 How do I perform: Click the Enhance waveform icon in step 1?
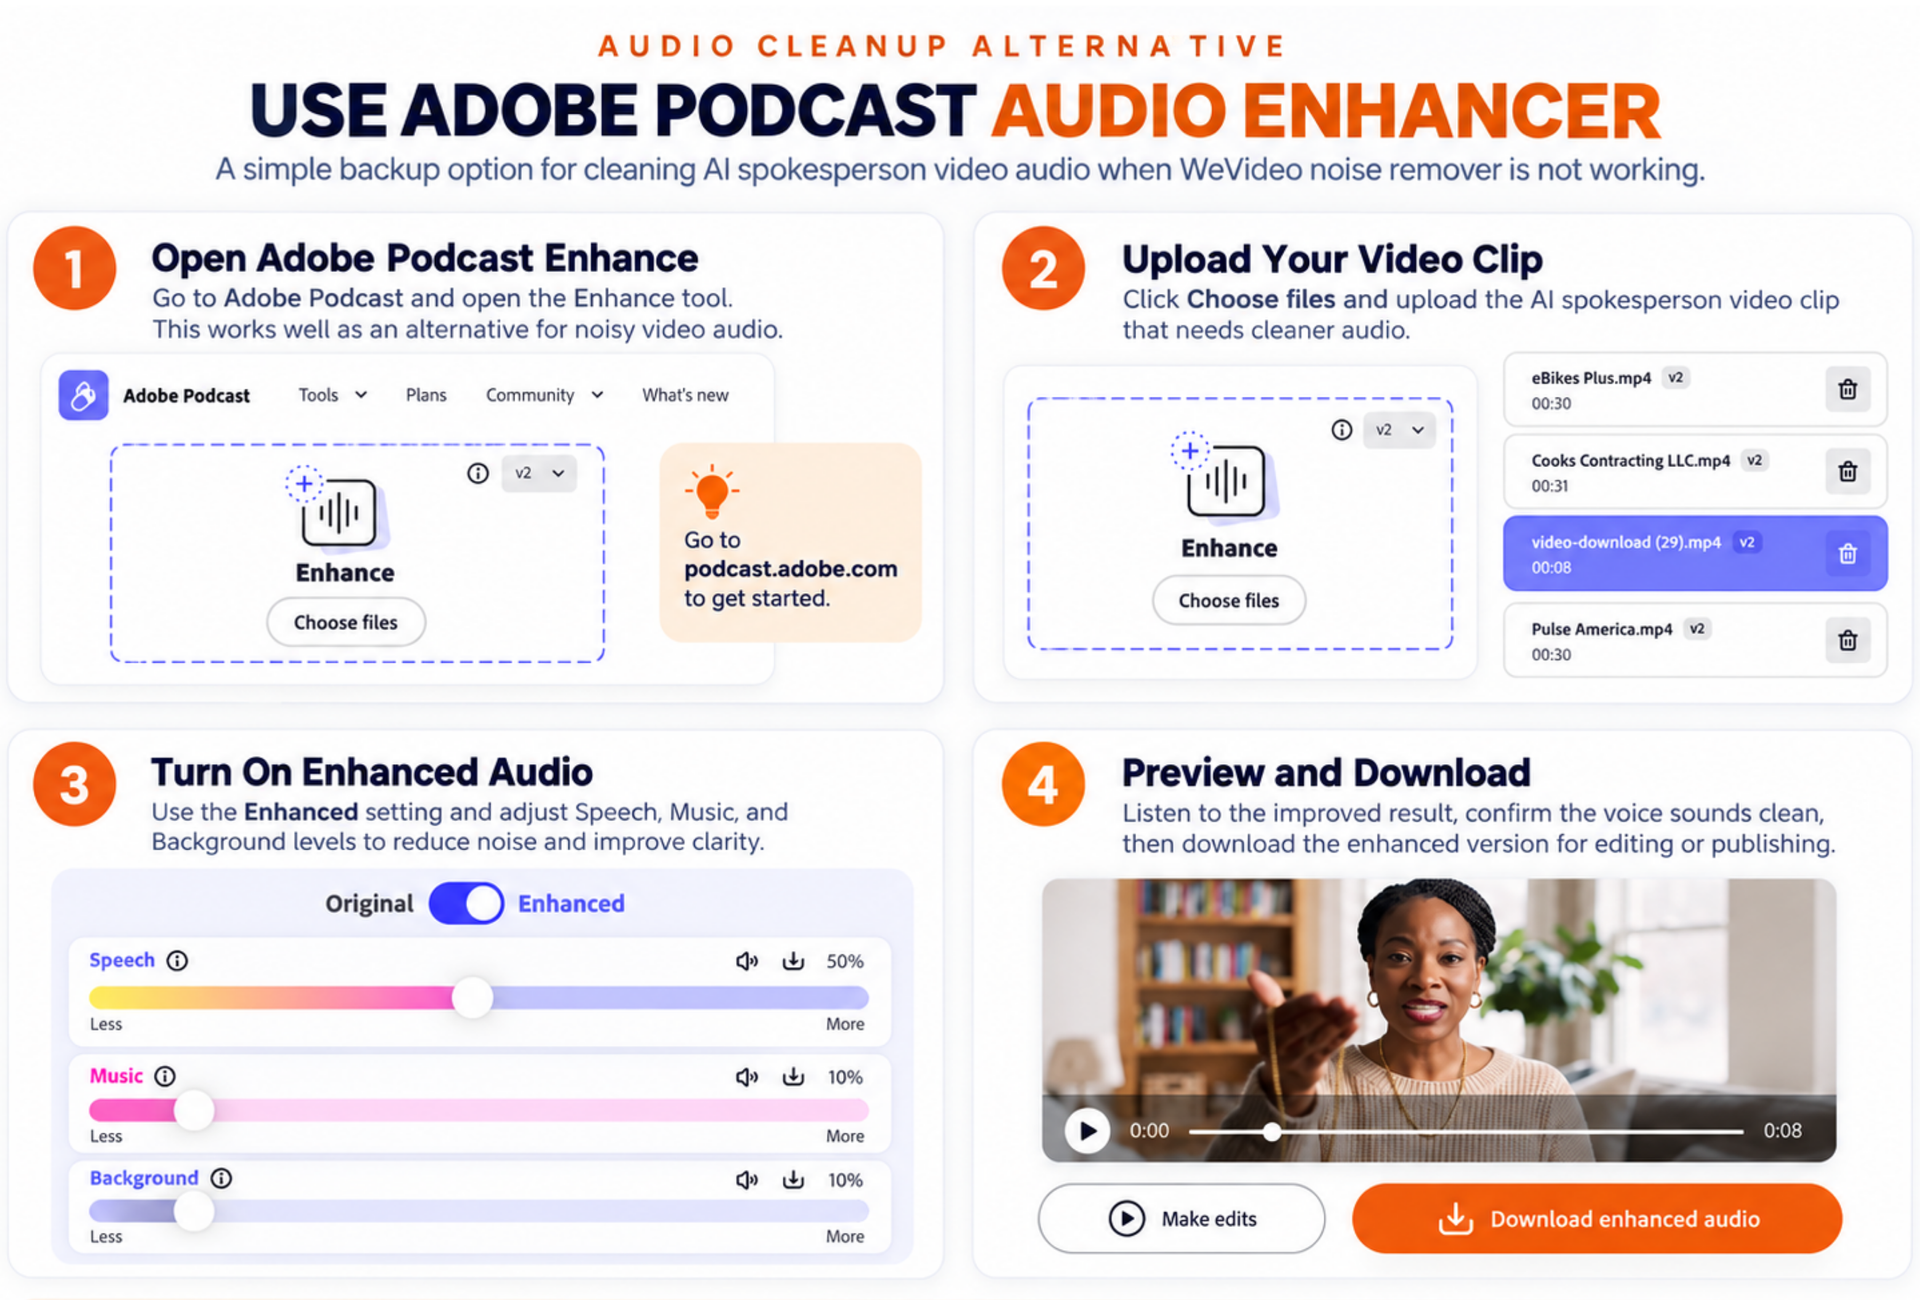click(337, 510)
